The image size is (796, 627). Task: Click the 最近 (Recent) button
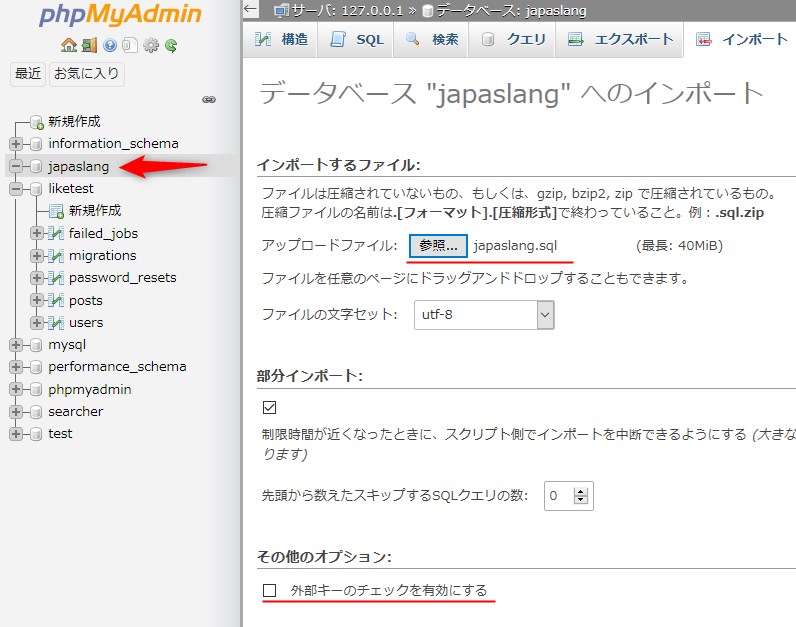point(28,73)
